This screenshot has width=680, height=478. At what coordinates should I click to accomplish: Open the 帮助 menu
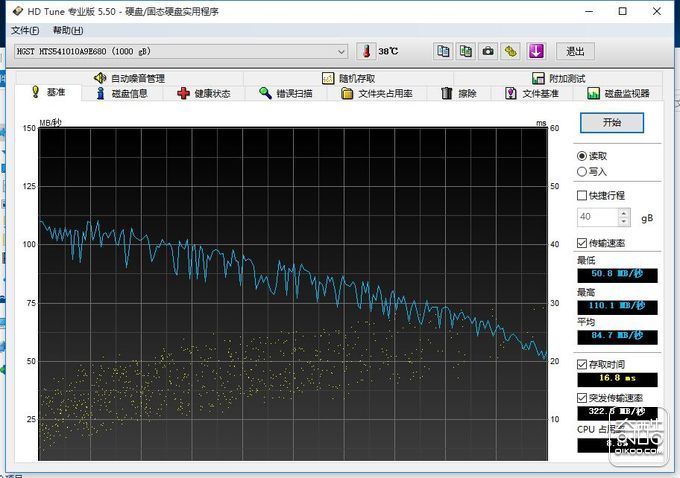click(x=68, y=30)
